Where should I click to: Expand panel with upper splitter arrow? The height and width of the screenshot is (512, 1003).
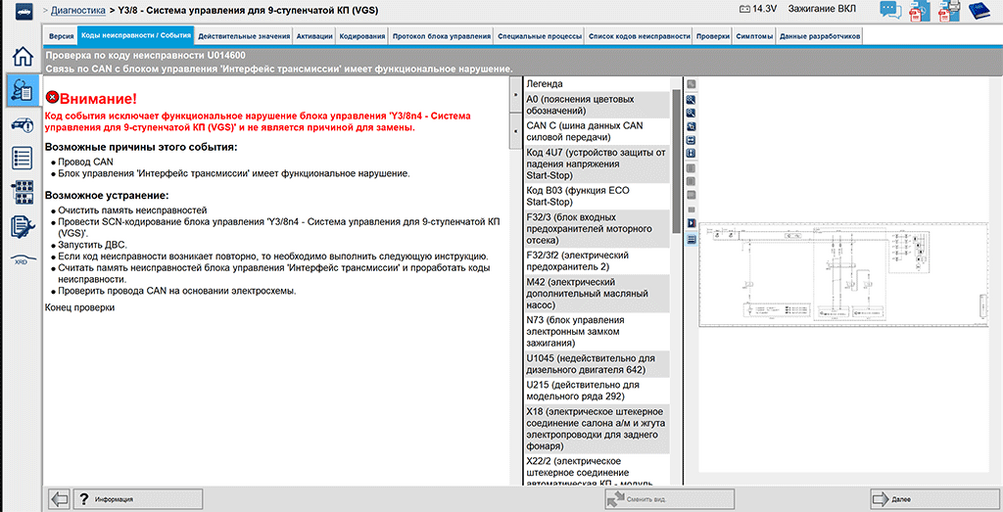(515, 95)
